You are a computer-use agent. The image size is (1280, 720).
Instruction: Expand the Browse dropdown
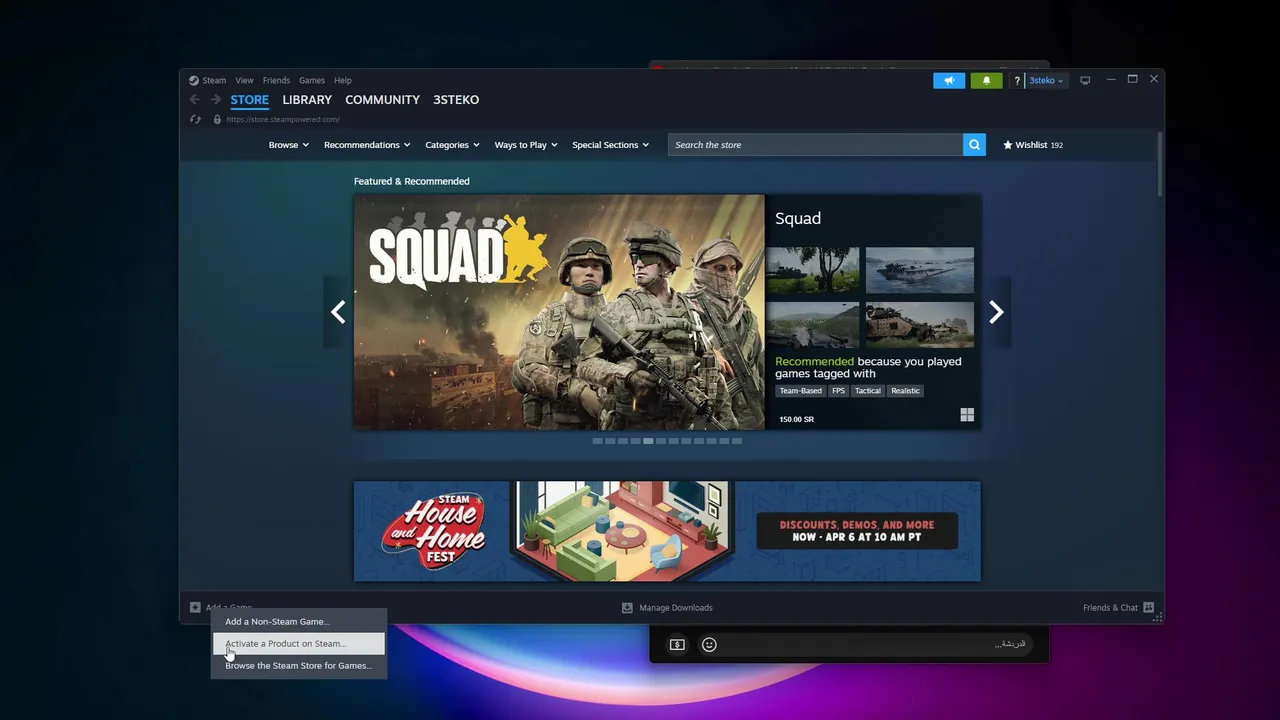pyautogui.click(x=288, y=145)
